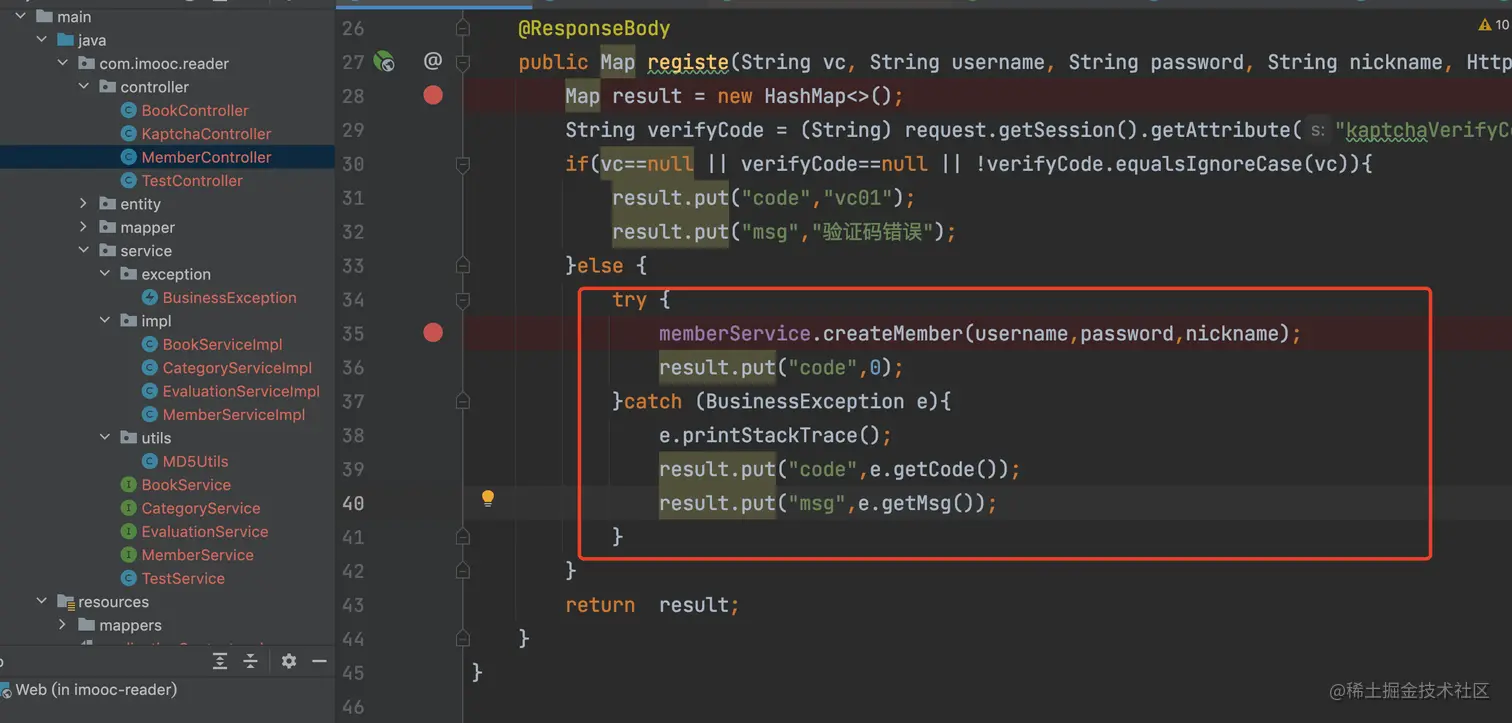This screenshot has width=1512, height=723.
Task: Click the class icon beside TestService
Action: pyautogui.click(x=128, y=578)
